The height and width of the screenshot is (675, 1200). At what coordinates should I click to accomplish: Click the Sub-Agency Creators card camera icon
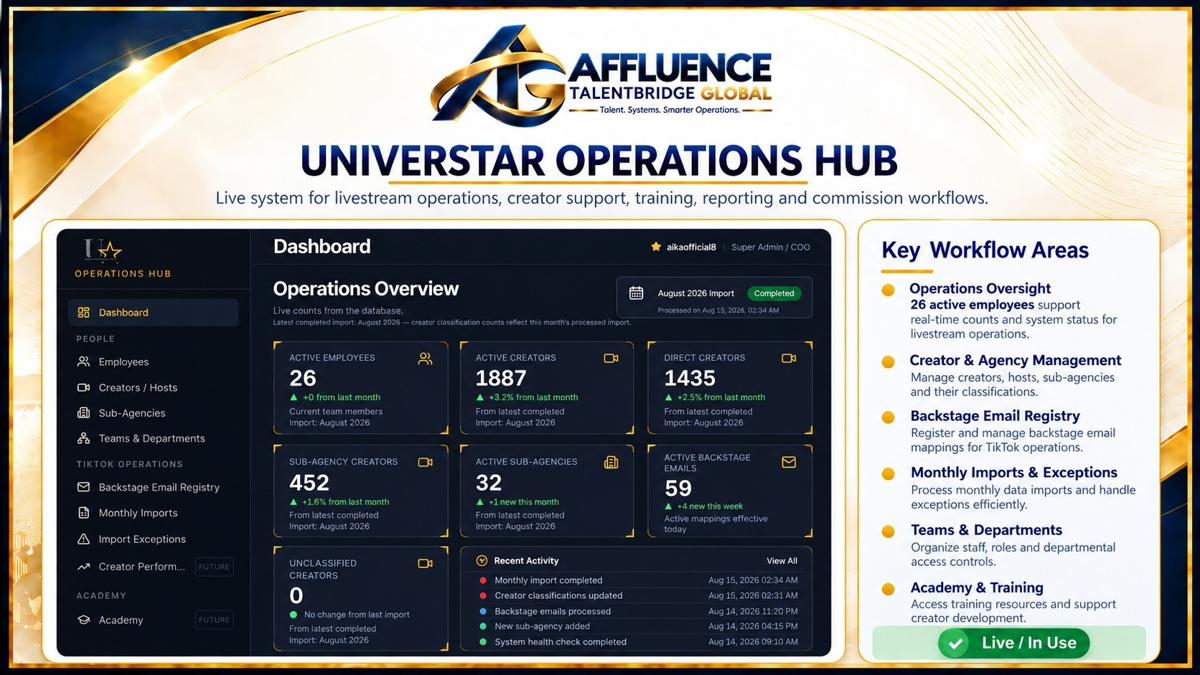tap(425, 462)
